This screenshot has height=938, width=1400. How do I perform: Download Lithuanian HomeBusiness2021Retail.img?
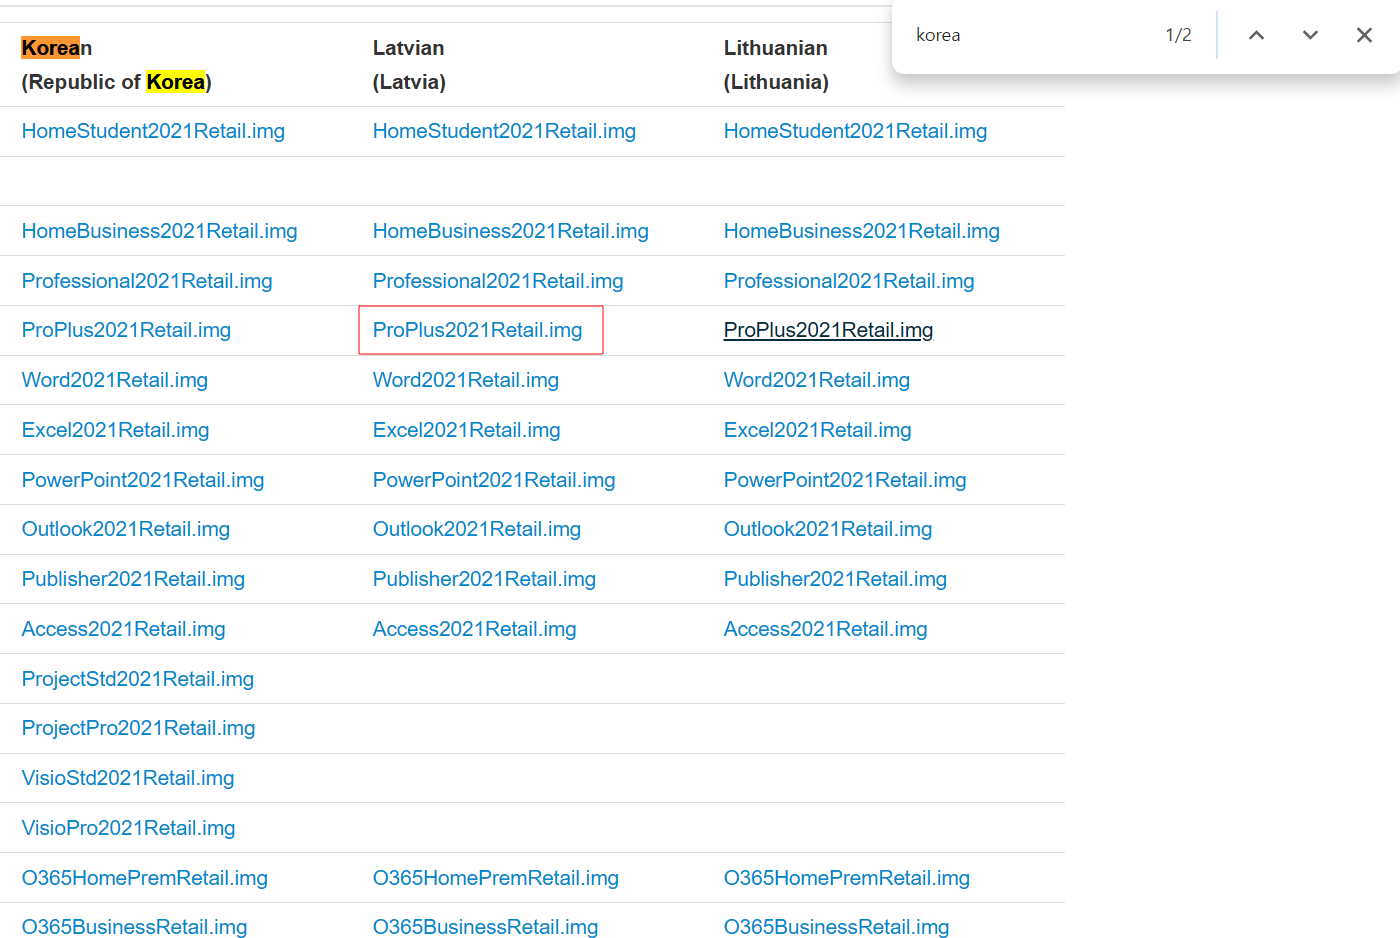click(x=862, y=231)
